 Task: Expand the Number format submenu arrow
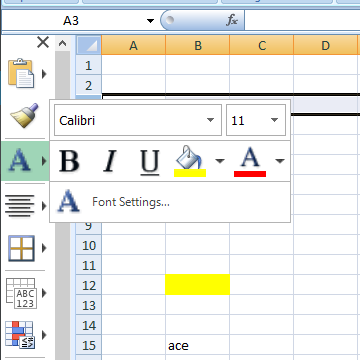44,293
